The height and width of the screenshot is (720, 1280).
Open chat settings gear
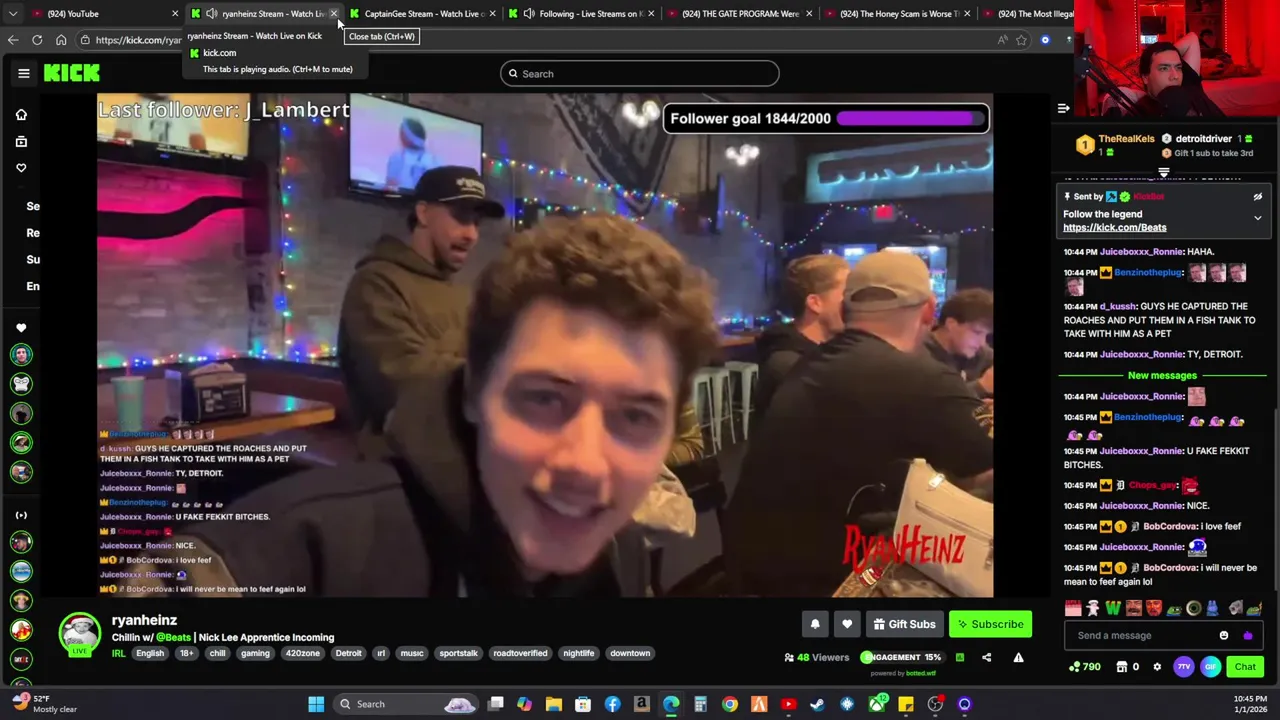1157,667
